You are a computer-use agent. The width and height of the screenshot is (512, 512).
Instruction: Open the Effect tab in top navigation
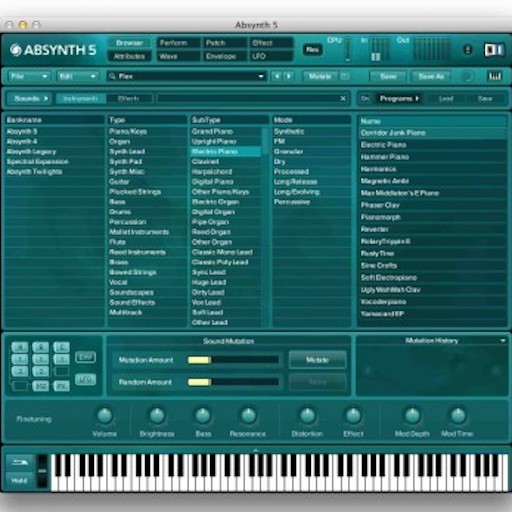(271, 43)
